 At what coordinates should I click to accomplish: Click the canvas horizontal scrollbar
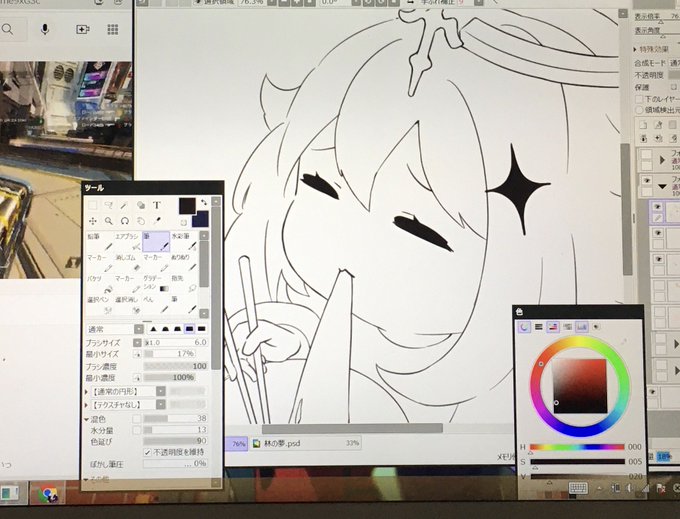click(352, 428)
